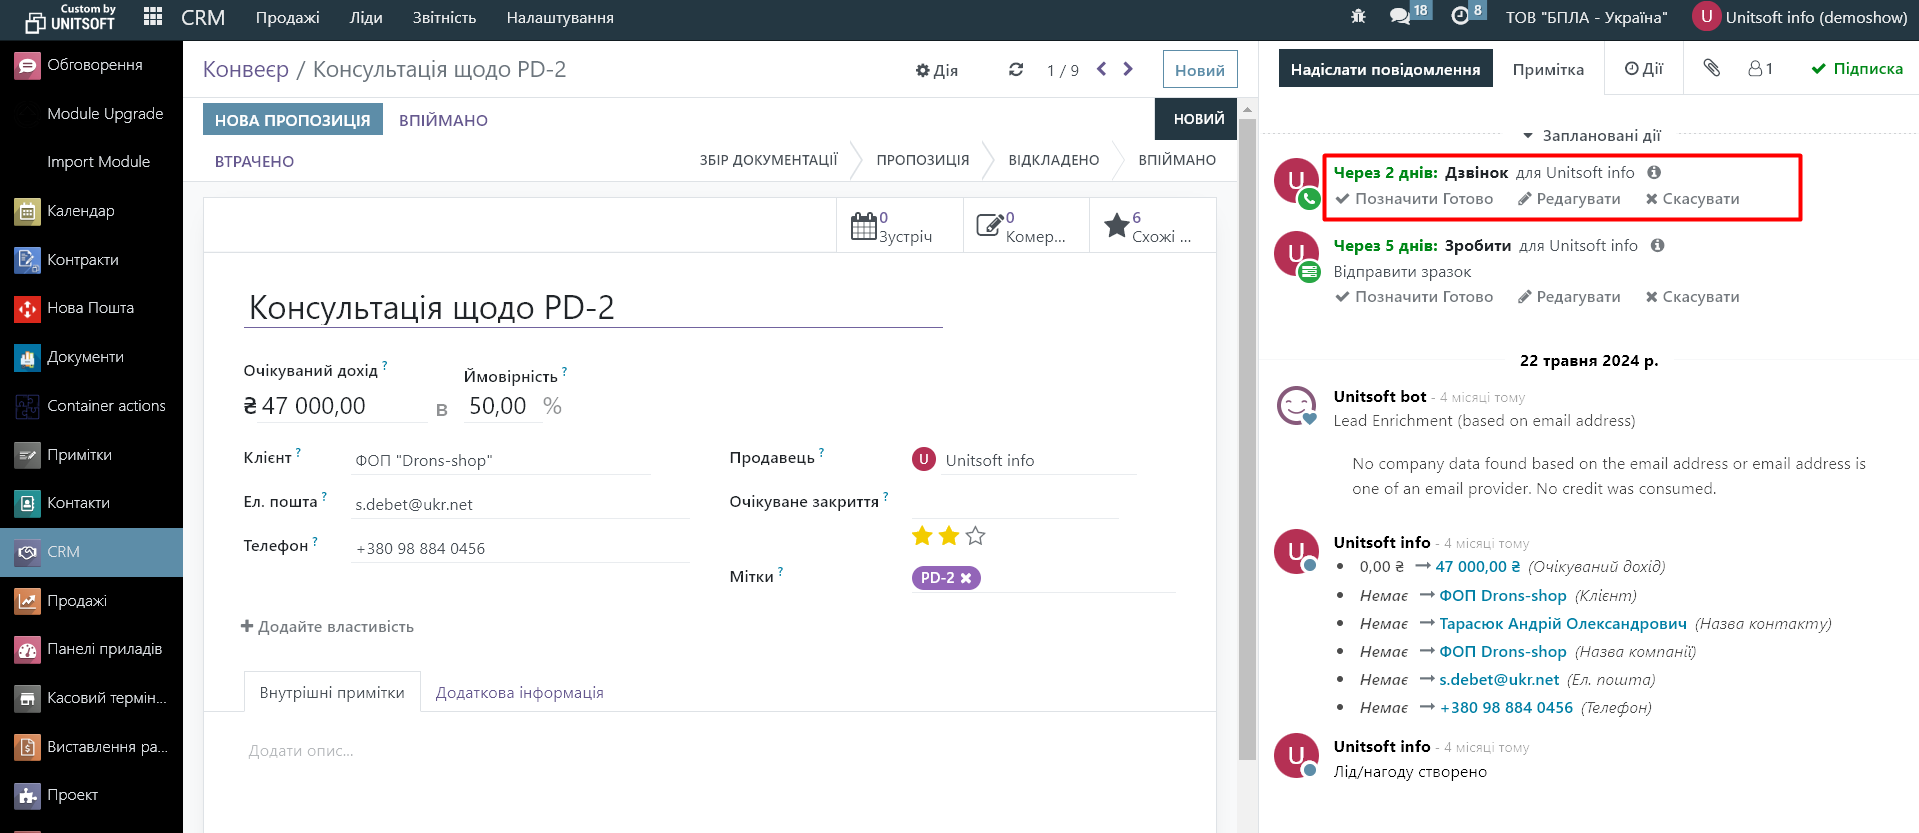The width and height of the screenshot is (1919, 833).
Task: Mark the Дзвінок activity as done
Action: click(1413, 199)
